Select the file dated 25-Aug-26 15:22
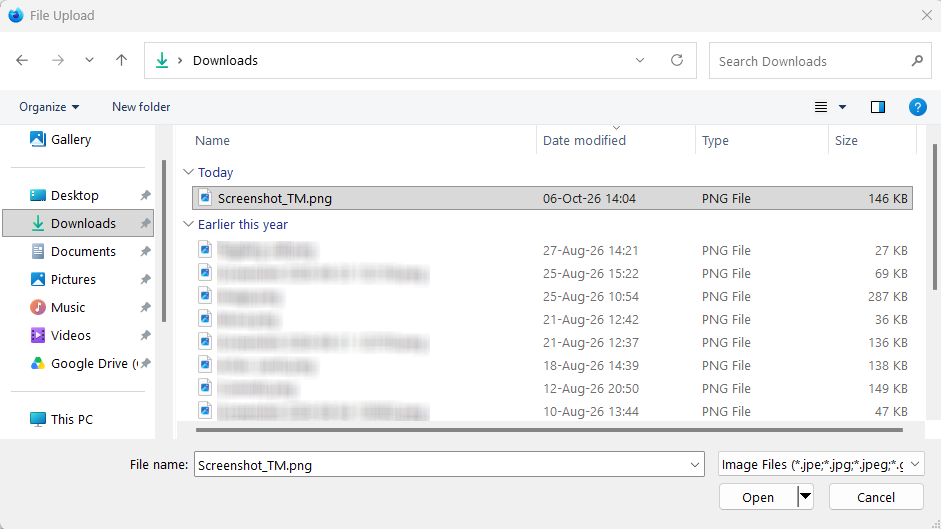Image resolution: width=941 pixels, height=529 pixels. [552, 273]
